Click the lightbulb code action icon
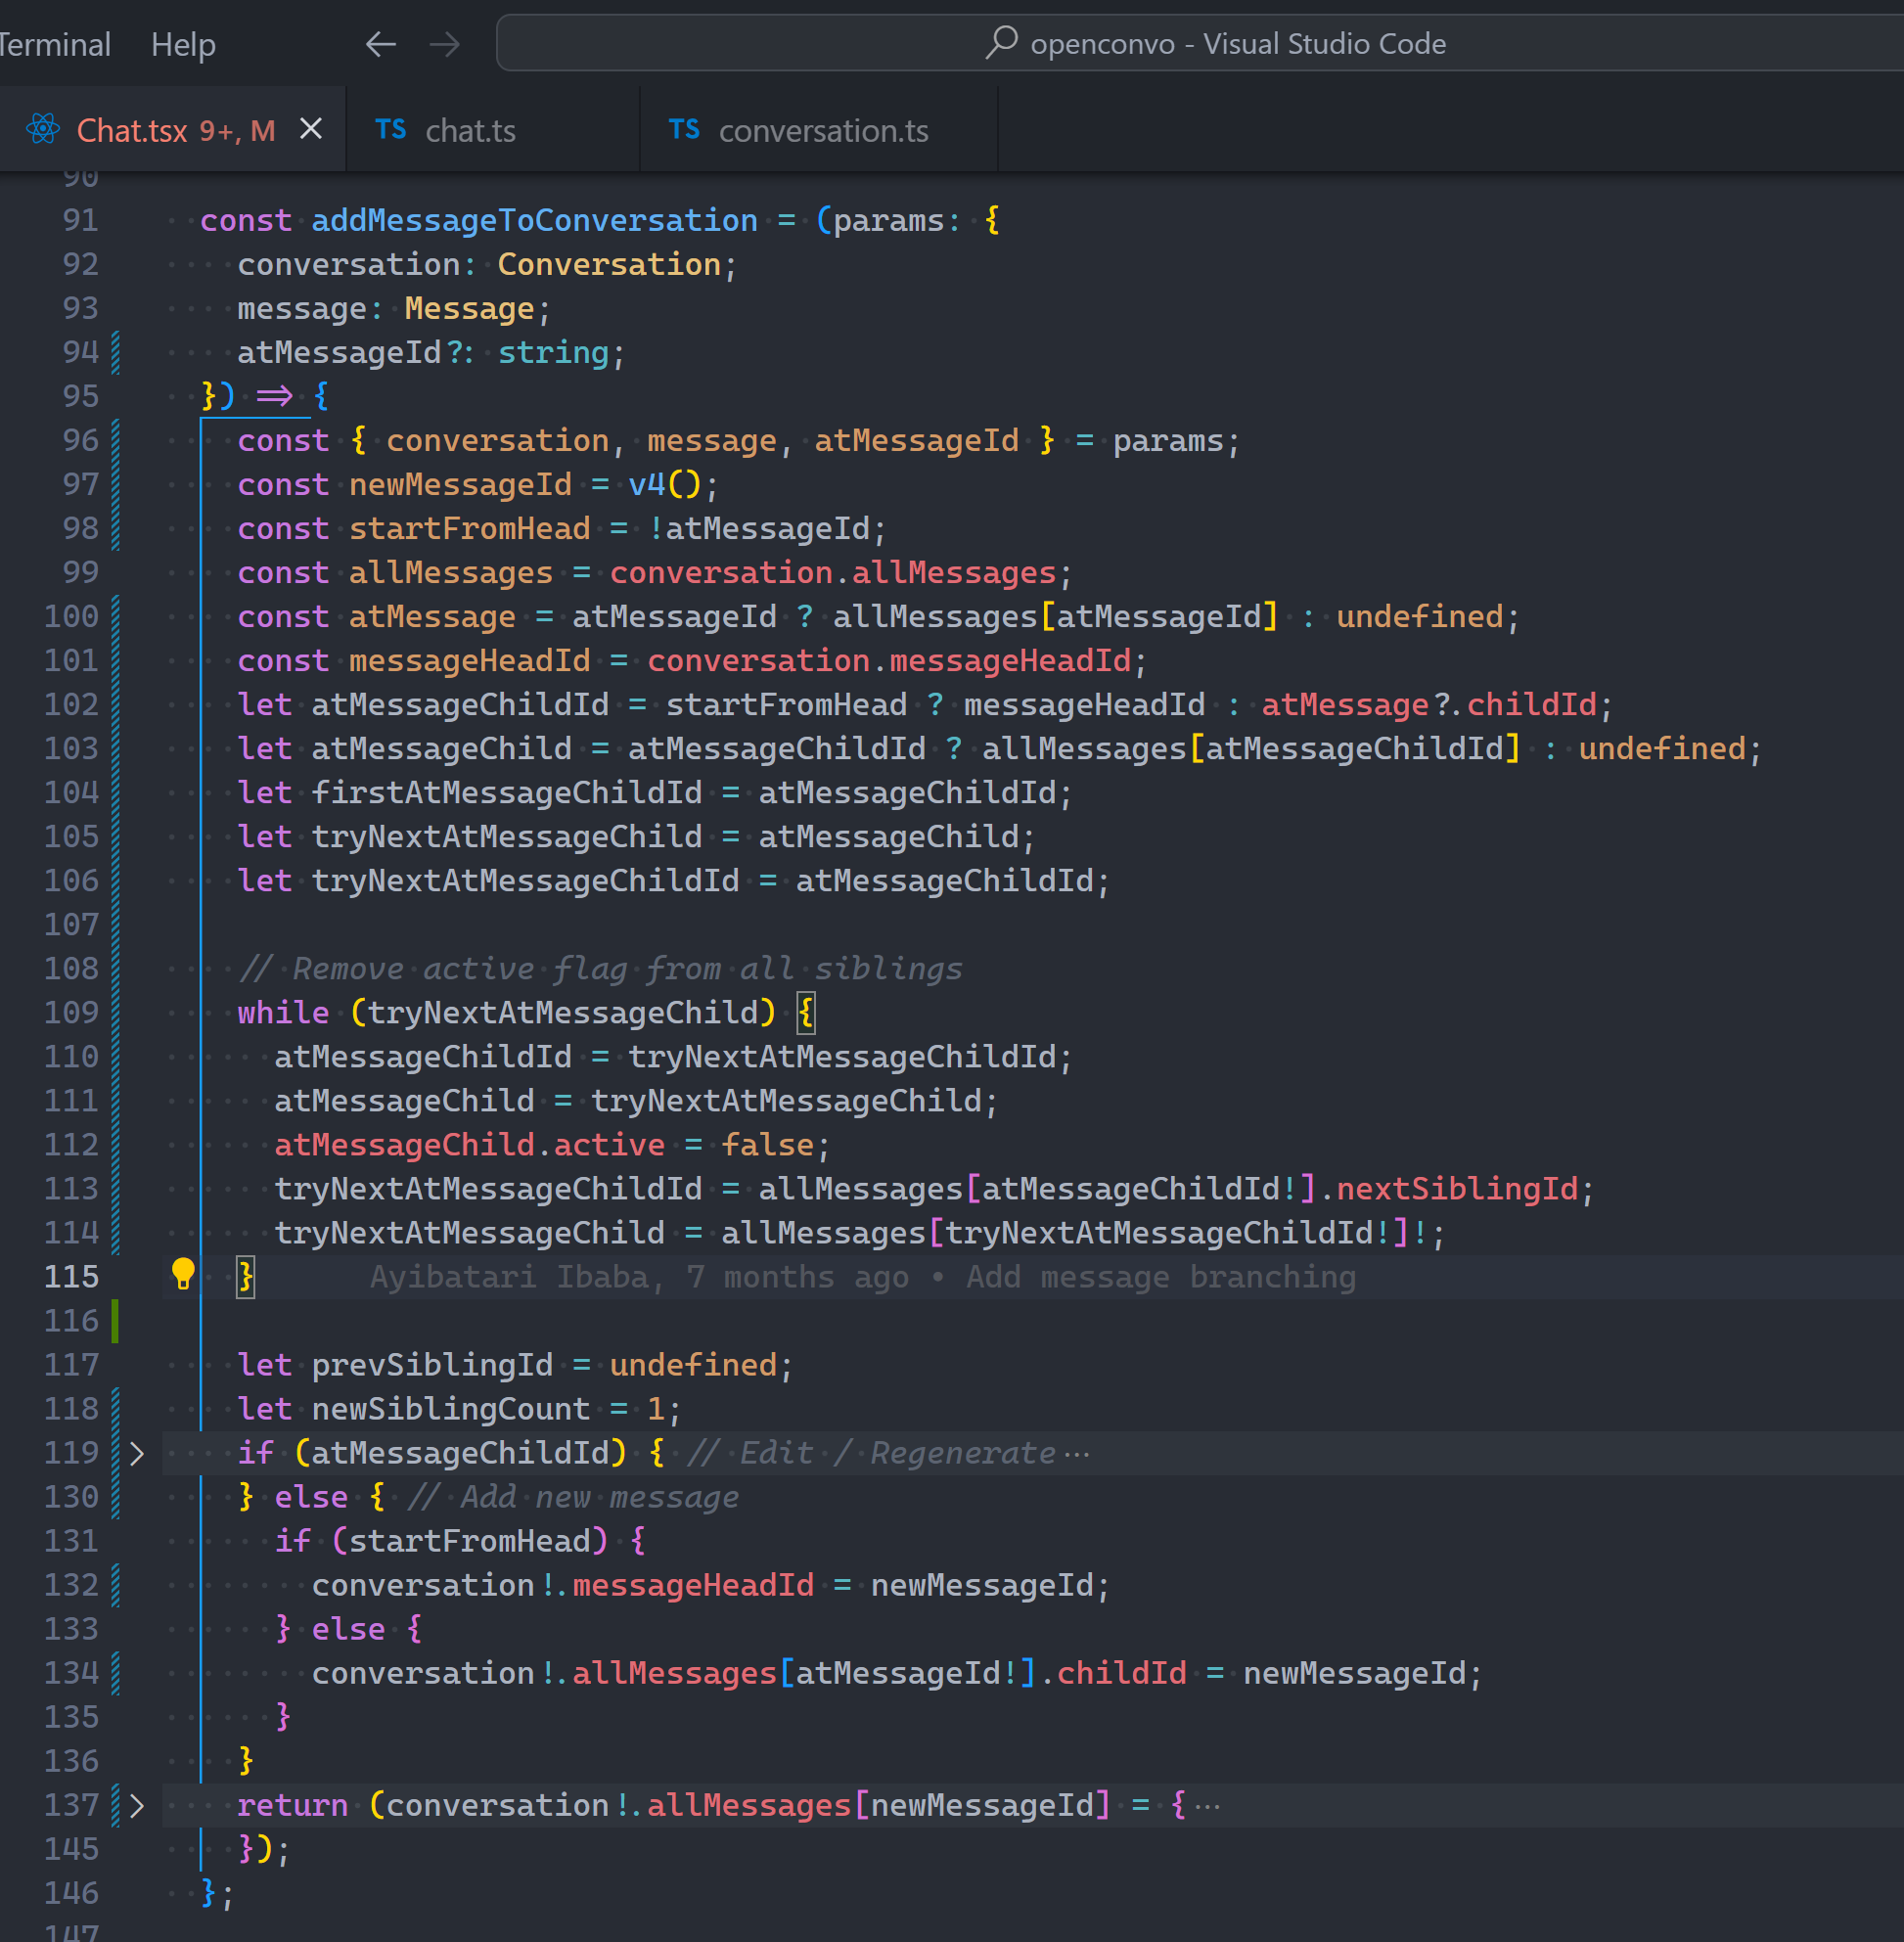Screen dimensions: 1904x1942 (x=183, y=1274)
